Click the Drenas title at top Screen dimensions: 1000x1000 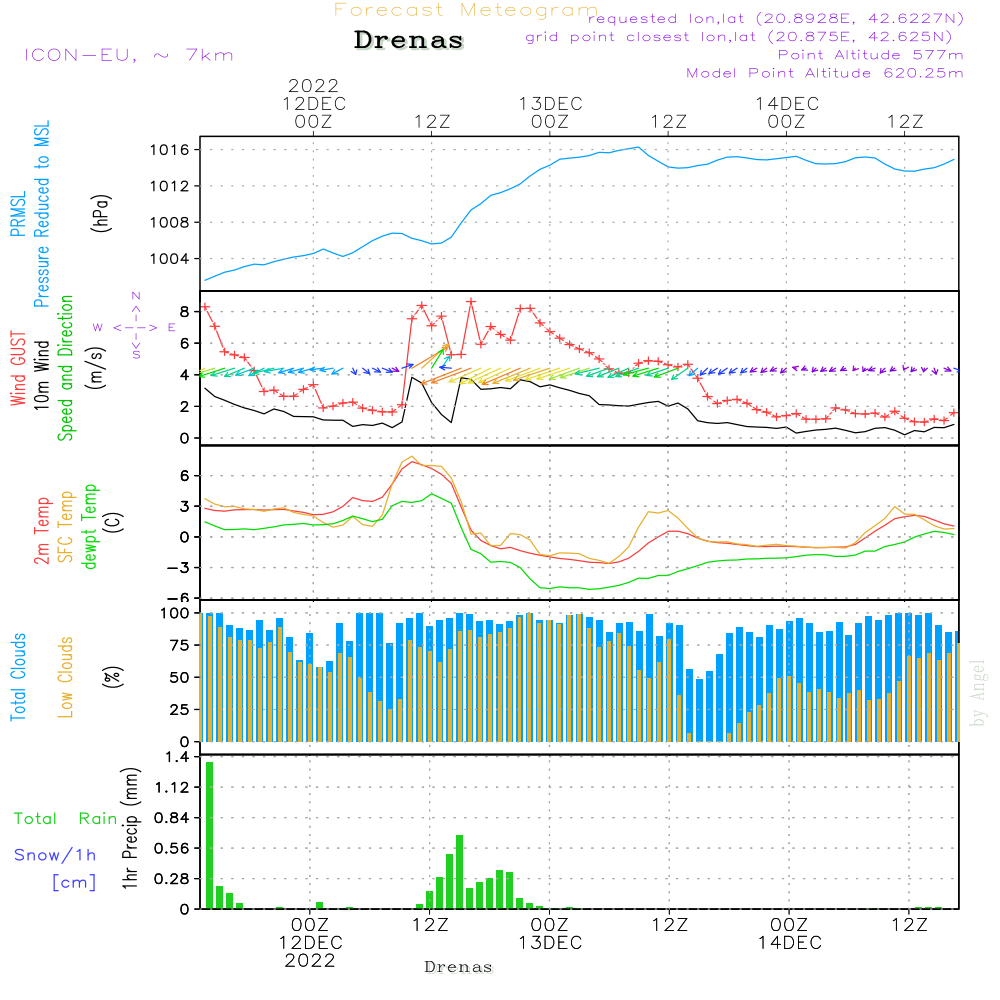click(x=409, y=41)
